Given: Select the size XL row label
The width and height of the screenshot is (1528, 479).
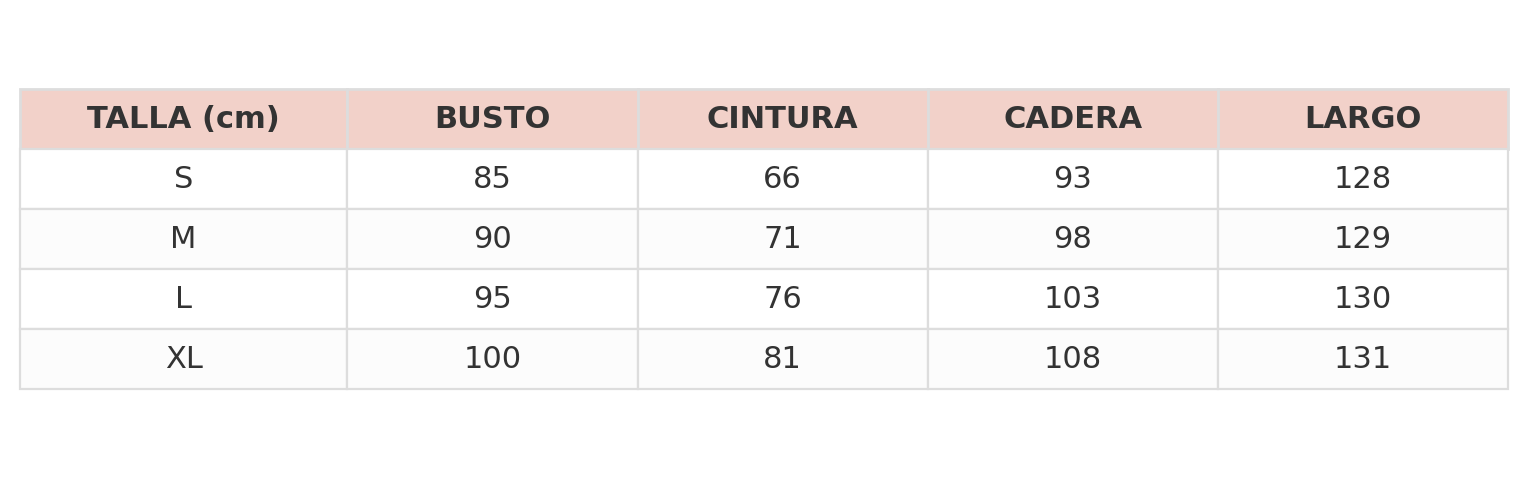Looking at the screenshot, I should point(184,359).
